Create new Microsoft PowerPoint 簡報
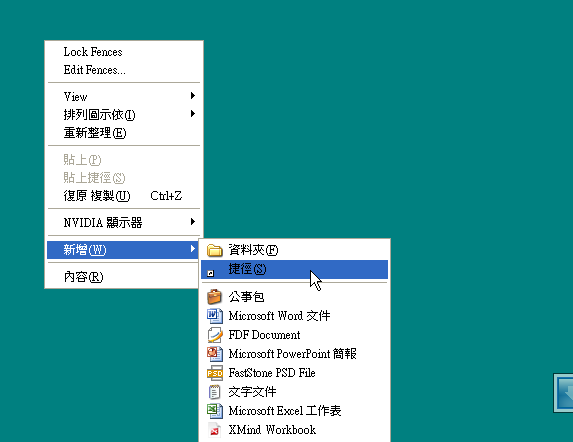 click(294, 354)
